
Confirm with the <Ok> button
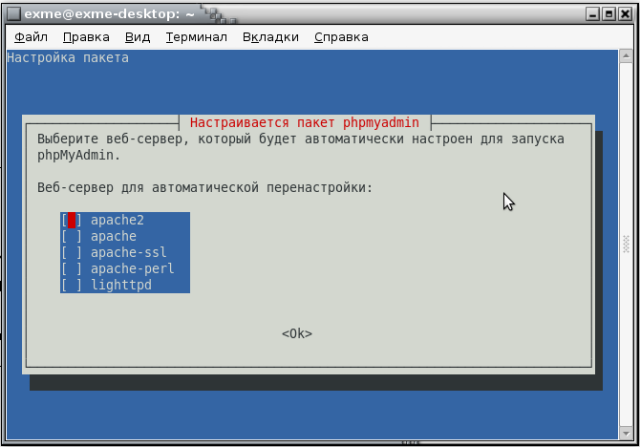[297, 334]
